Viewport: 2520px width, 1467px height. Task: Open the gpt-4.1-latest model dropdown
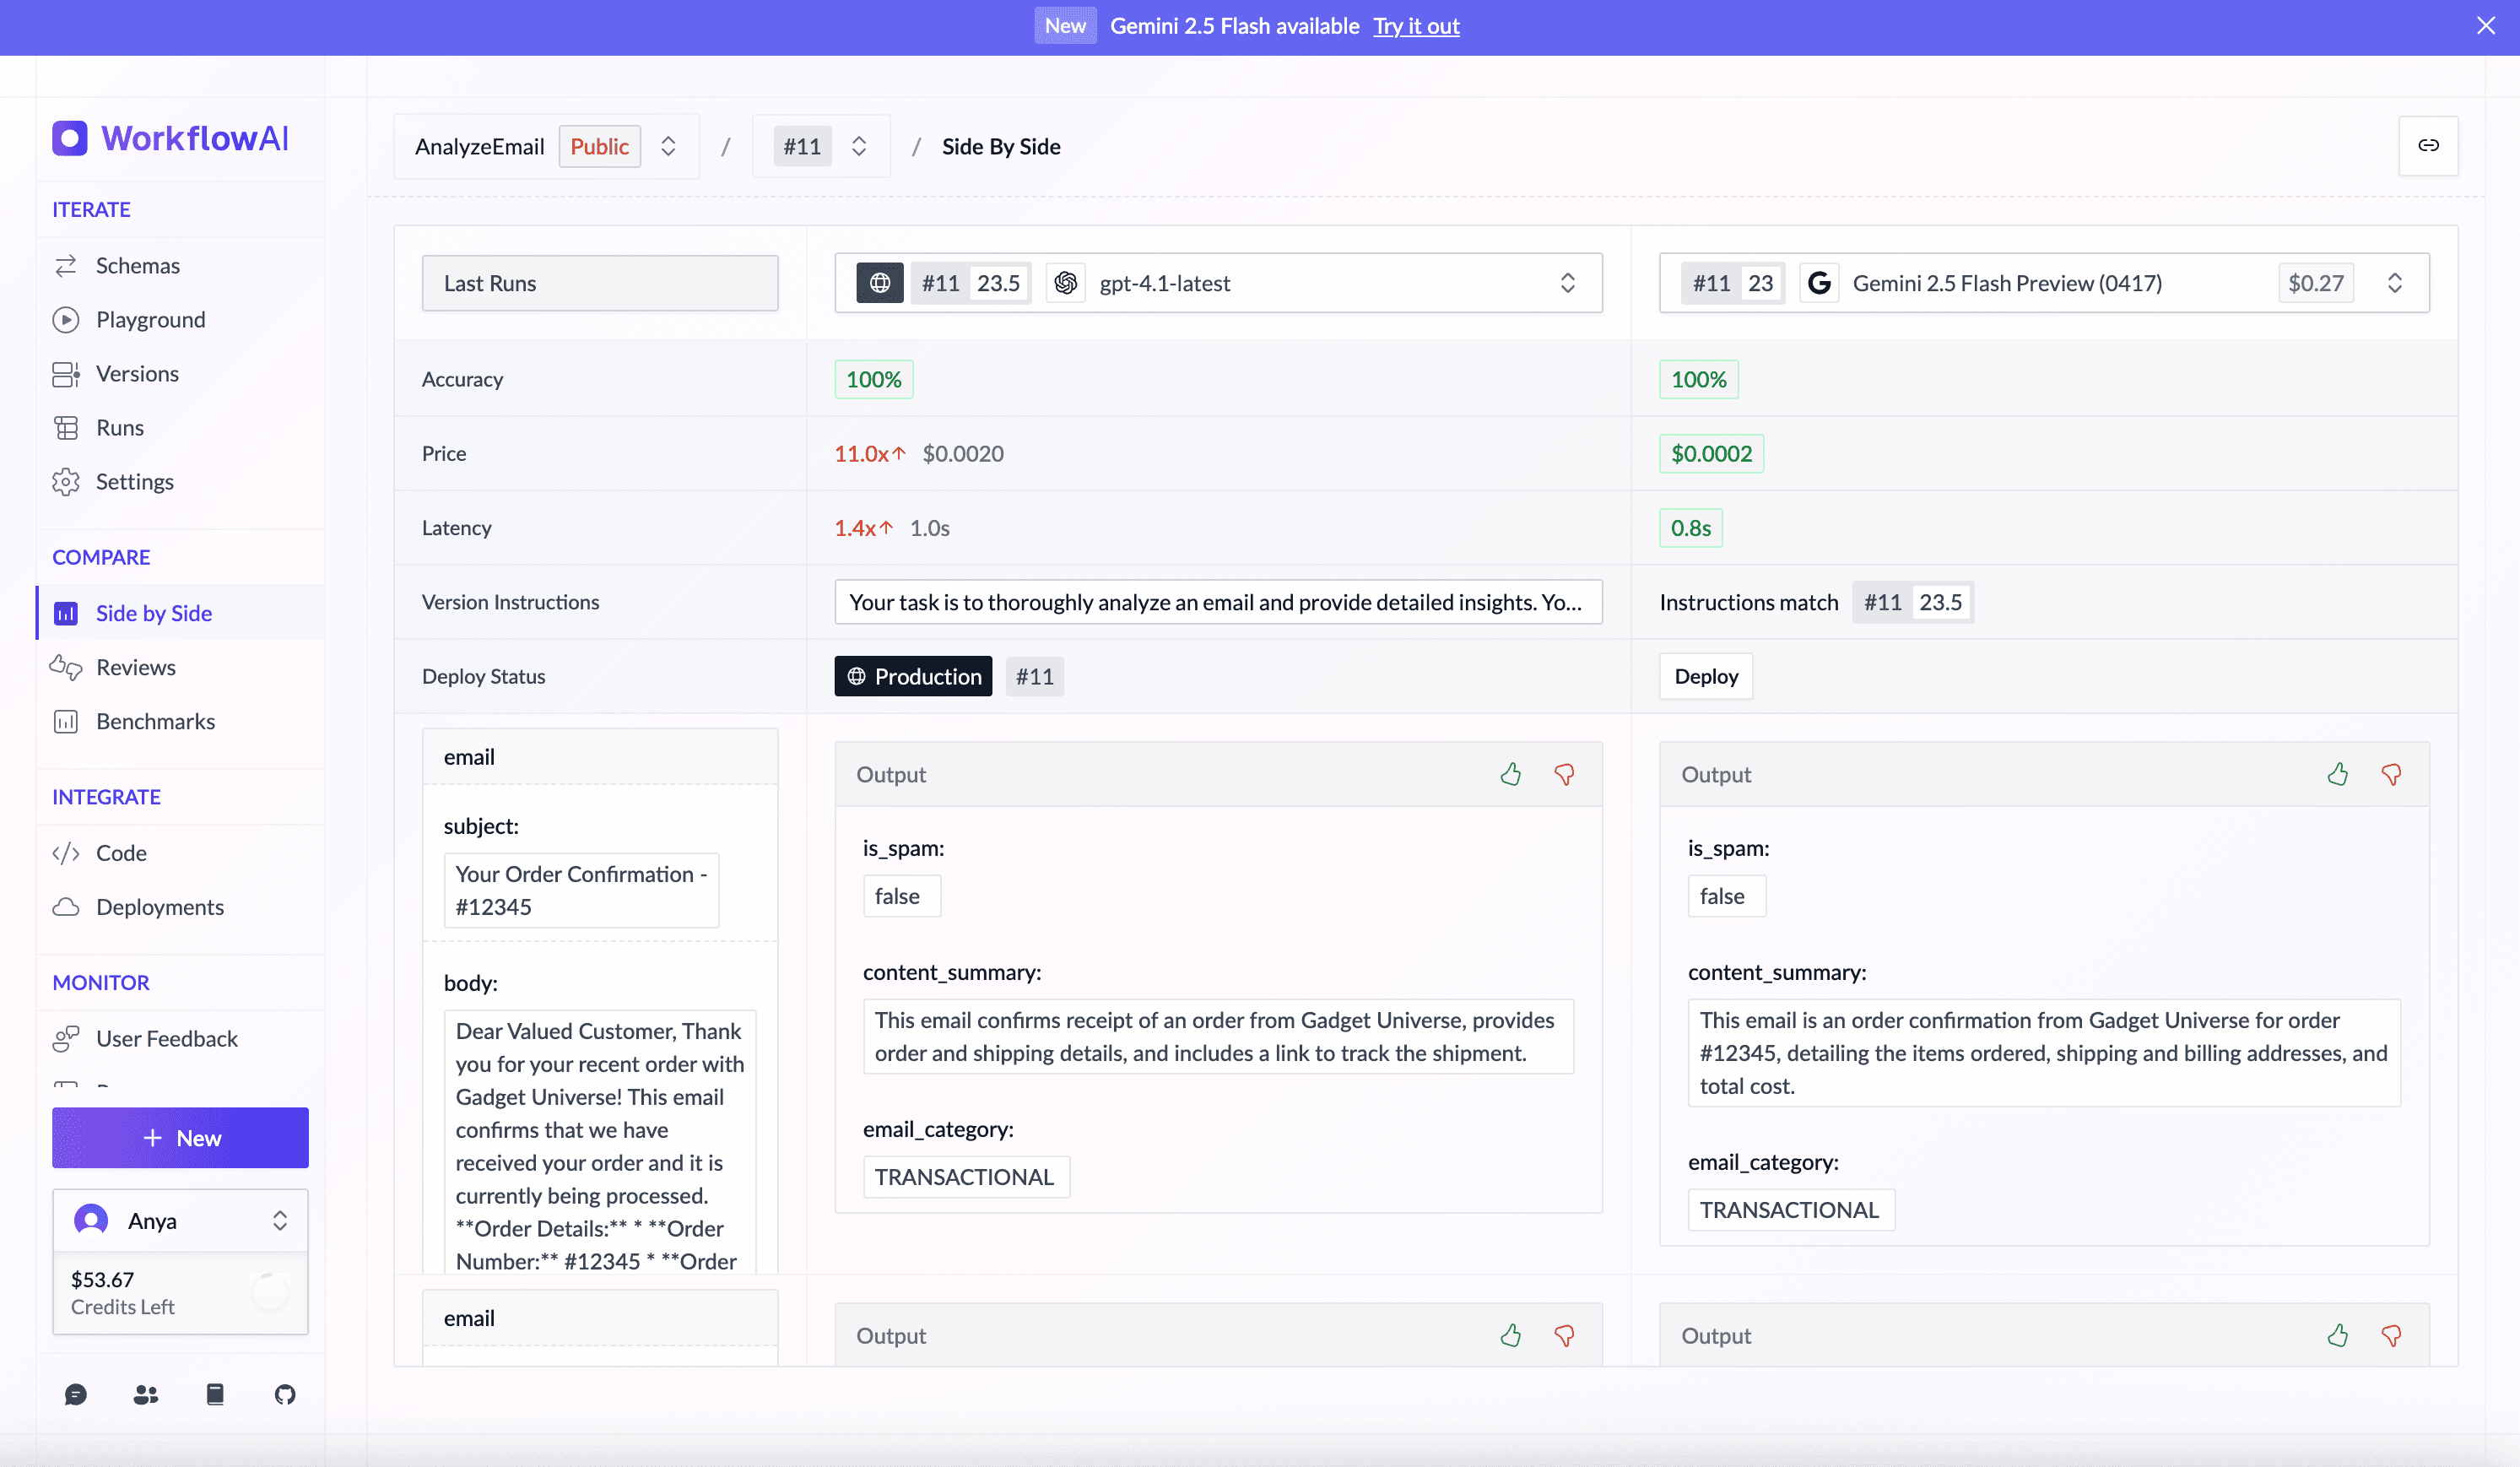[x=1567, y=283]
